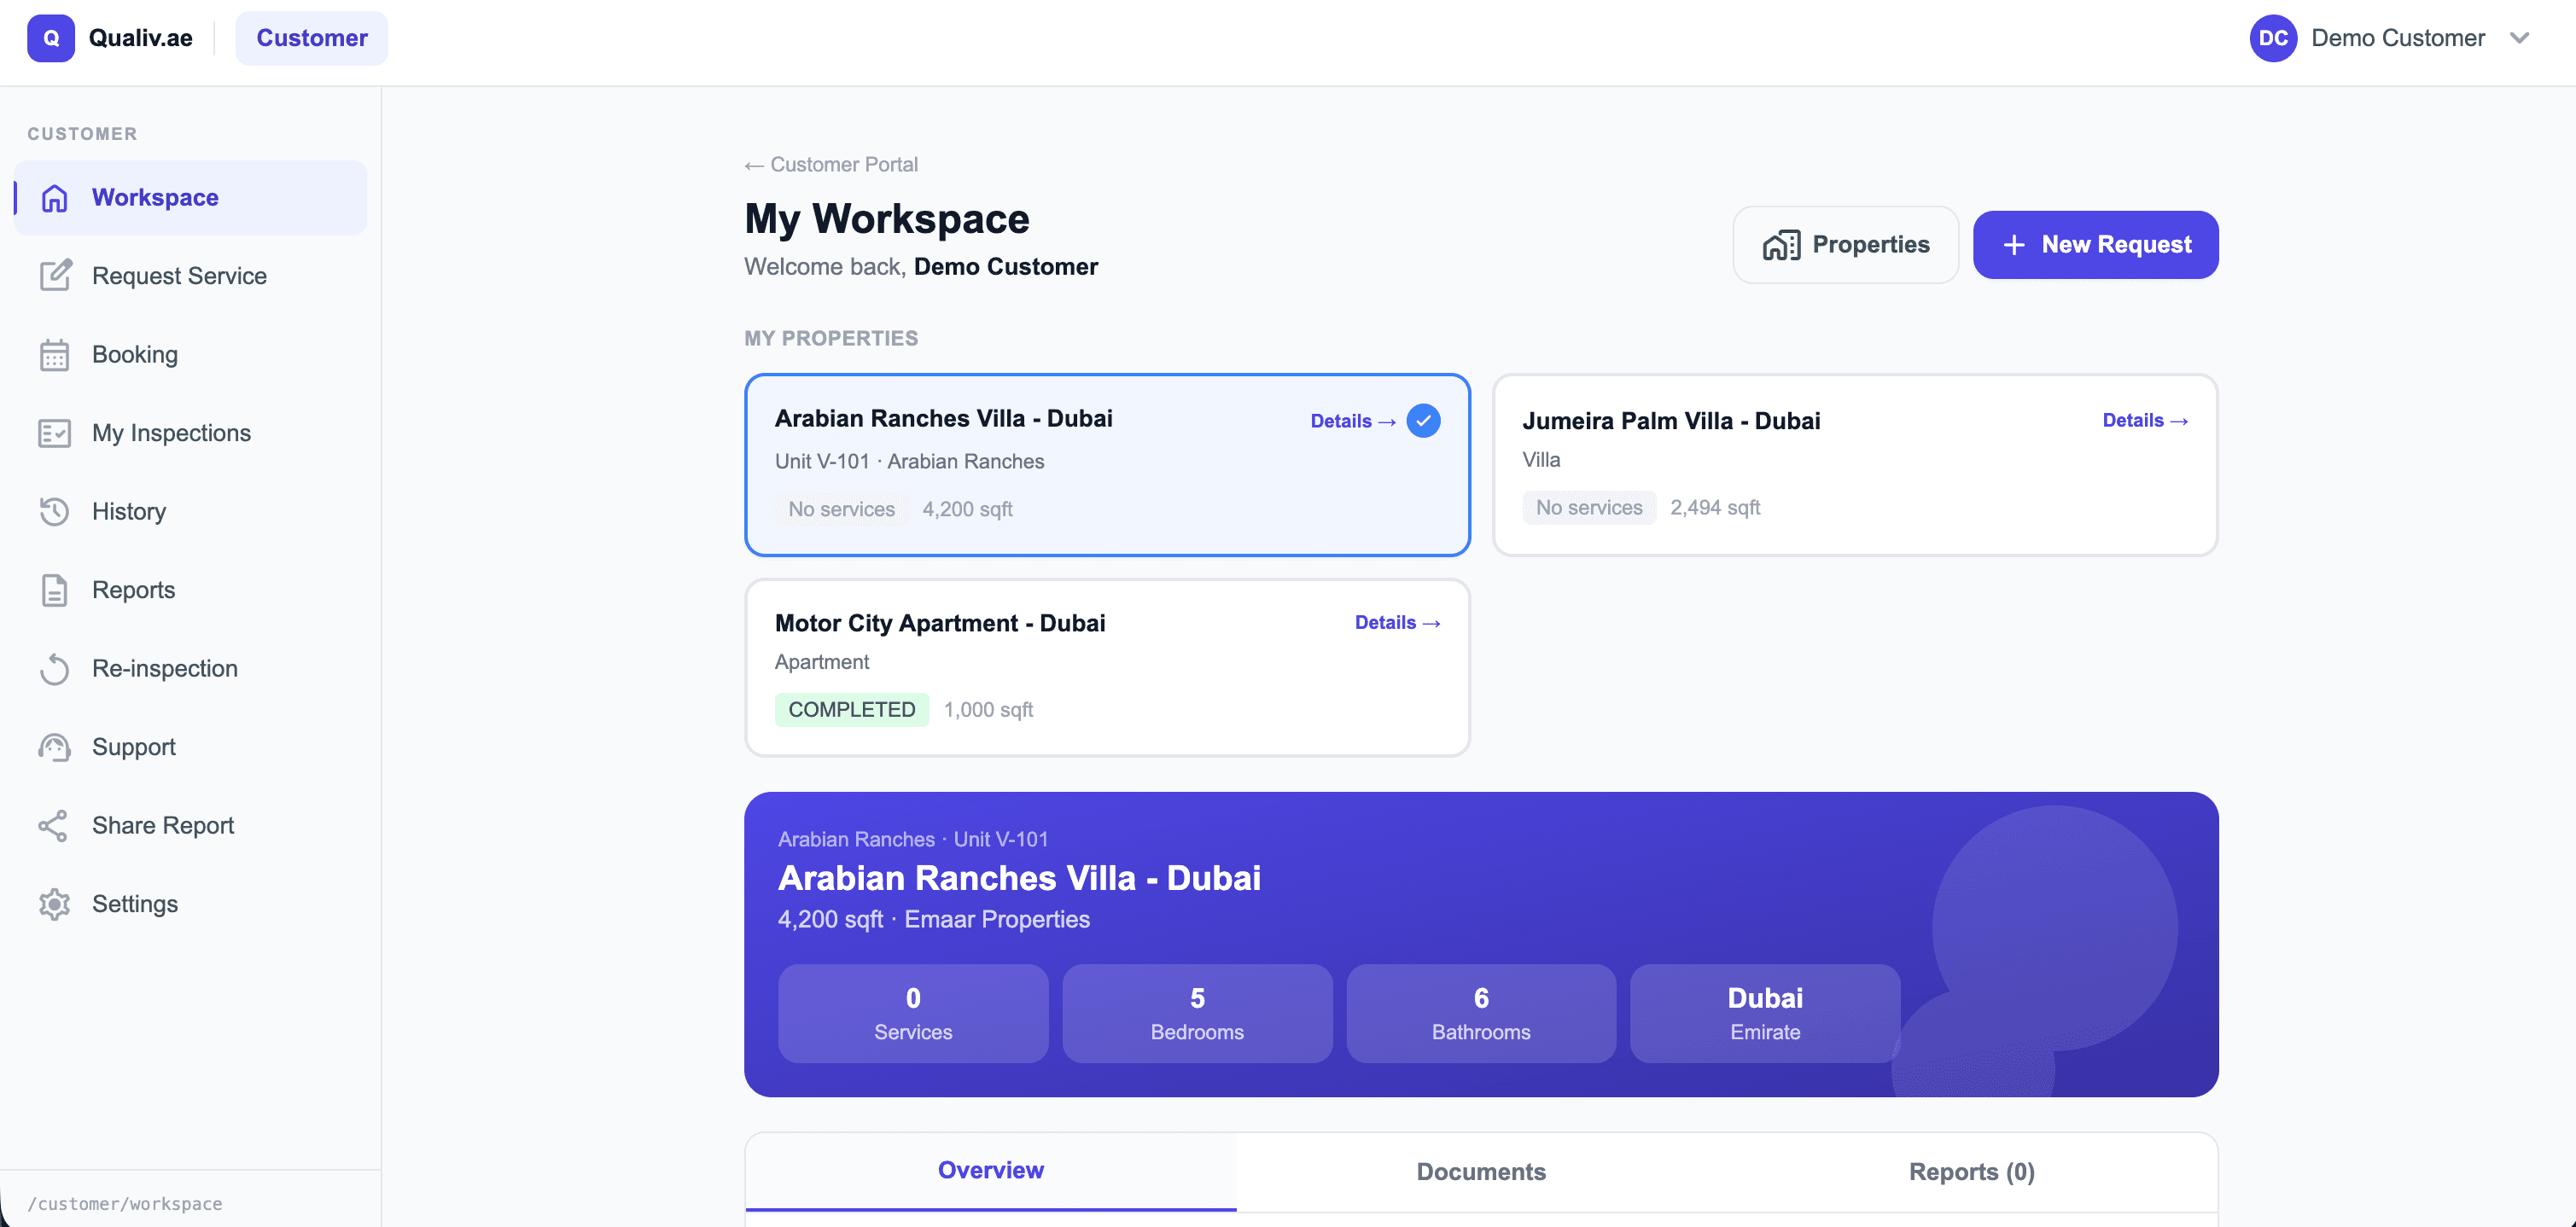Click the 0 Services stat tile

coord(913,1014)
